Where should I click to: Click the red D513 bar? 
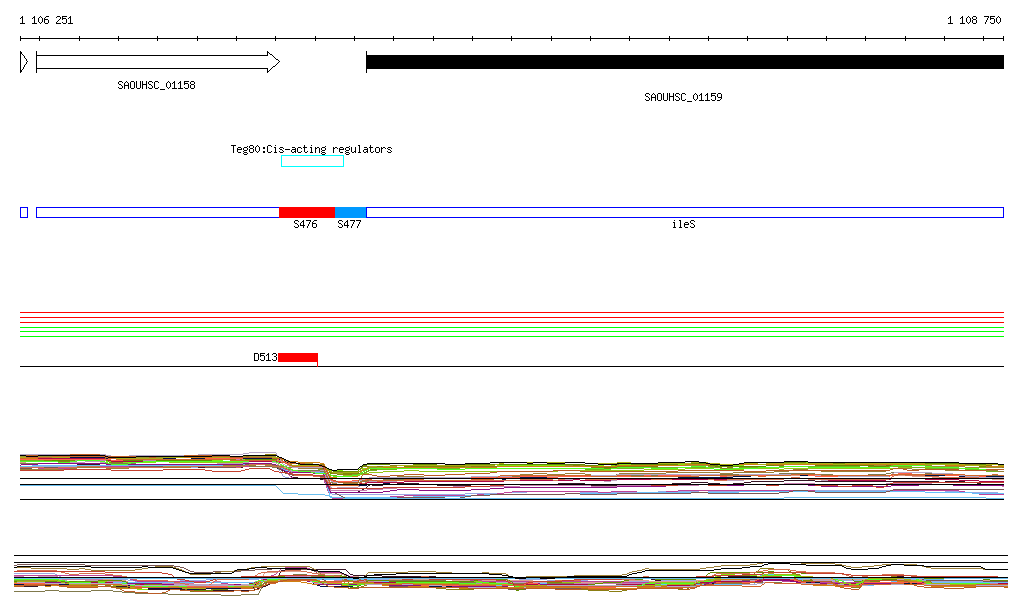pos(297,357)
